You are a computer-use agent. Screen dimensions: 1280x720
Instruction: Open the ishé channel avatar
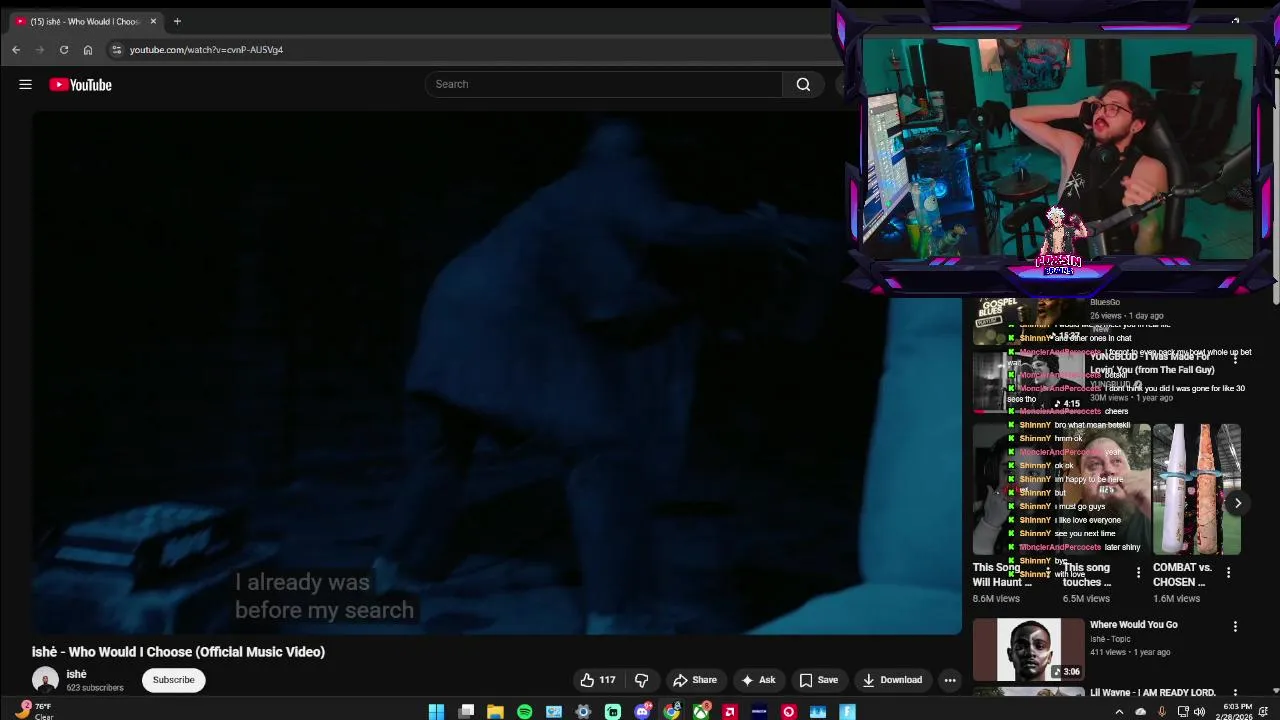point(45,680)
